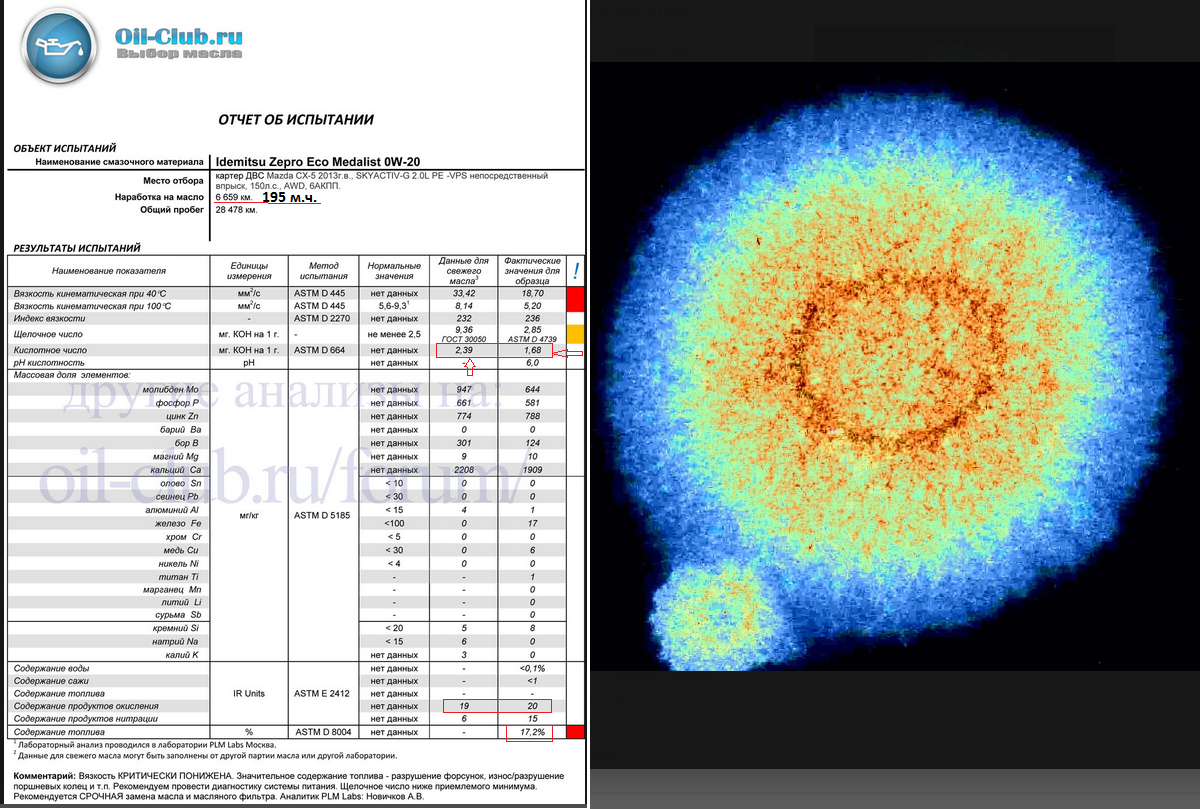This screenshot has width=1201, height=809.
Task: Click the Единицы измерения column header
Action: click(248, 271)
